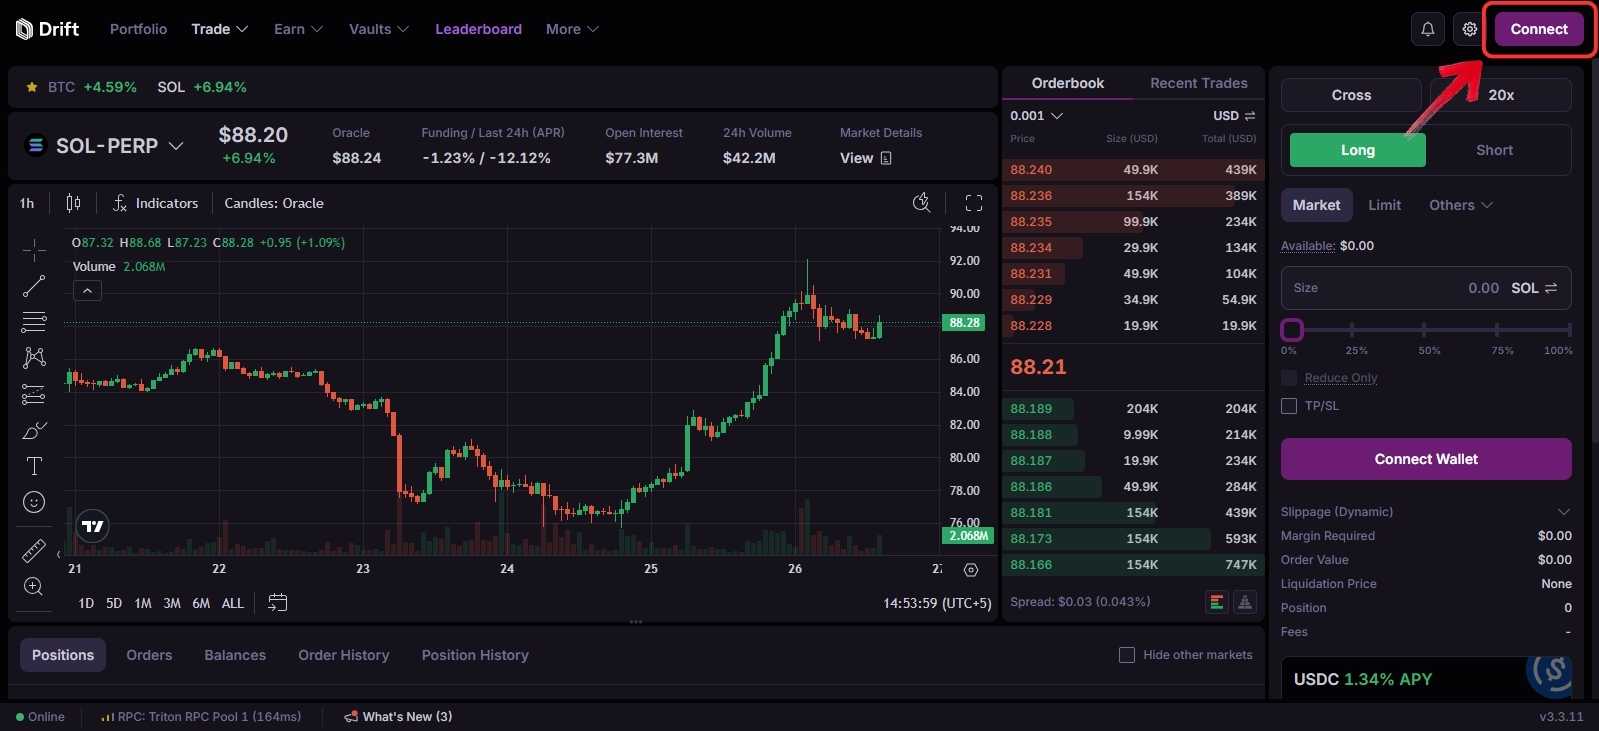Viewport: 1599px width, 731px height.
Task: Click the size slider handle at 0%
Action: [x=1292, y=330]
